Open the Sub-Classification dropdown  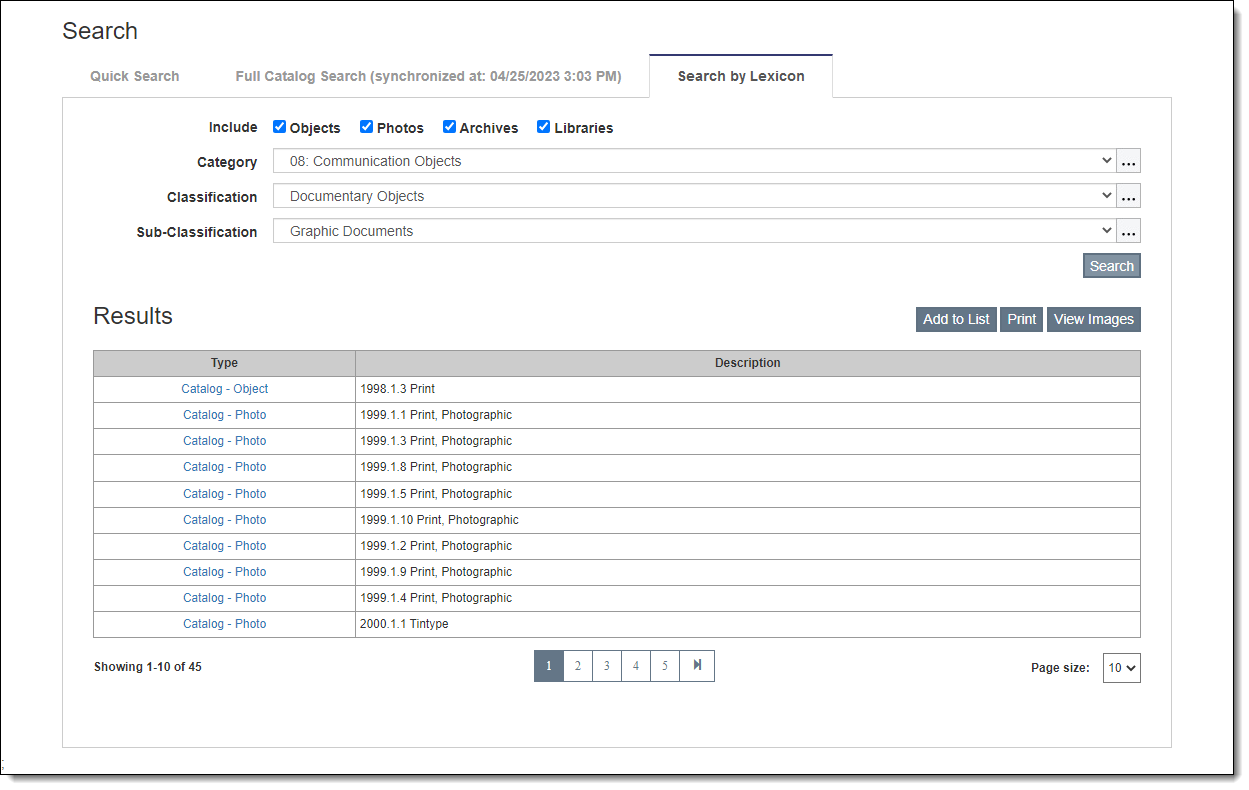point(694,231)
